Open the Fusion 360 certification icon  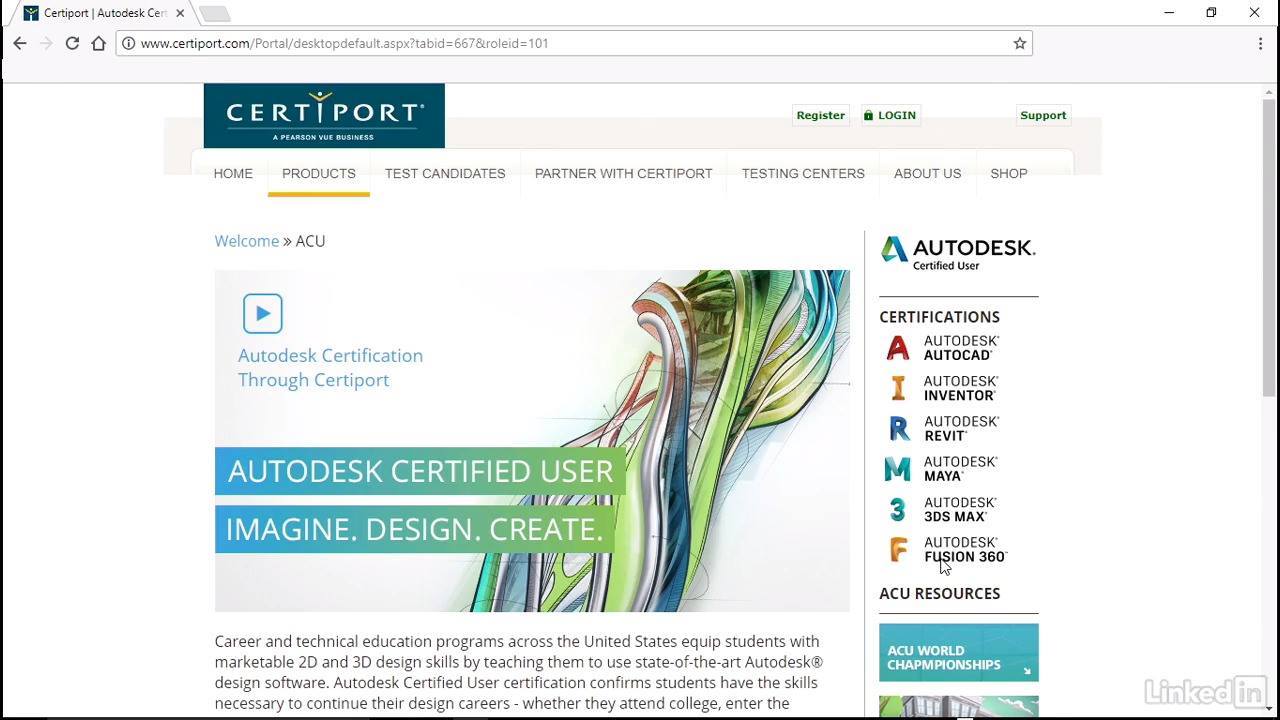[x=899, y=550]
